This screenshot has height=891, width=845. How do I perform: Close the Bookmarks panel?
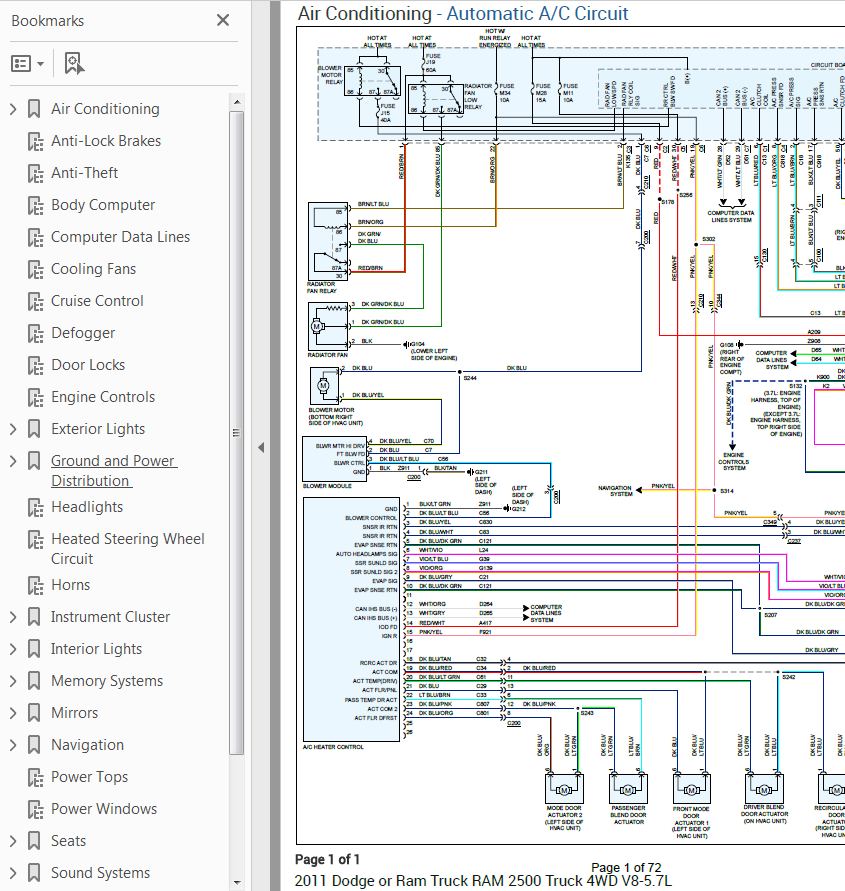point(223,20)
